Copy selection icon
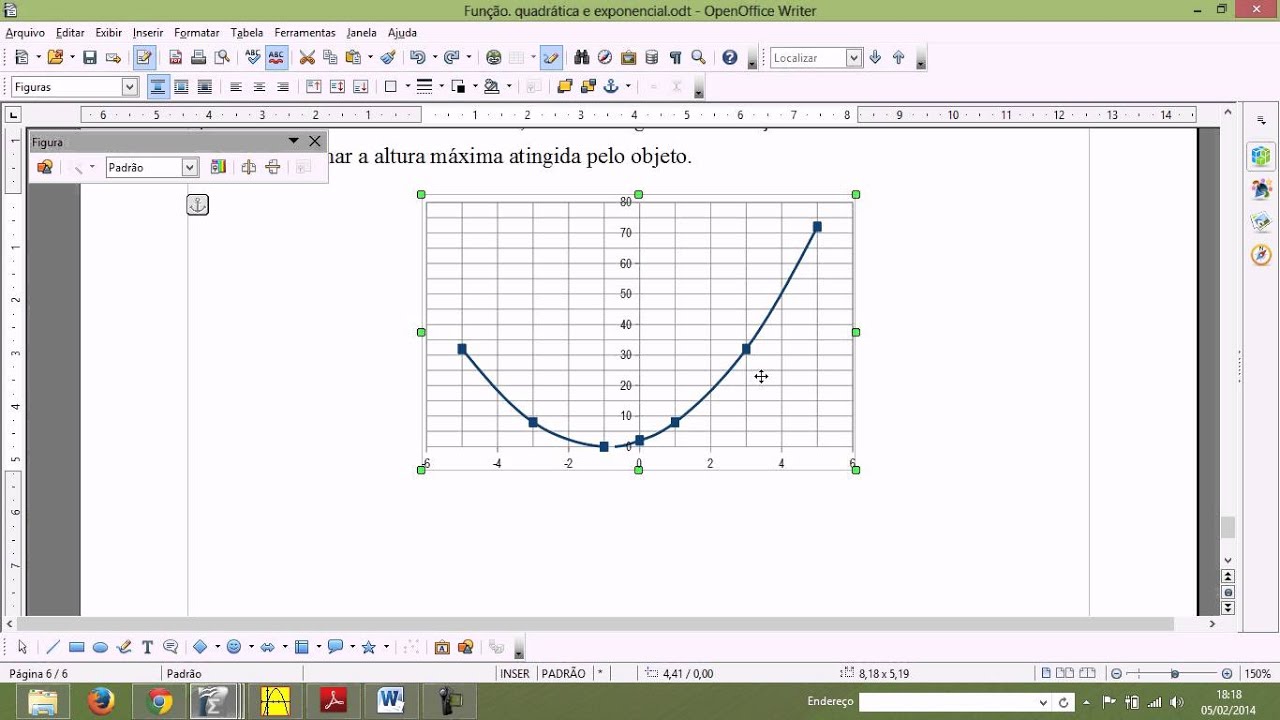 pyautogui.click(x=330, y=58)
